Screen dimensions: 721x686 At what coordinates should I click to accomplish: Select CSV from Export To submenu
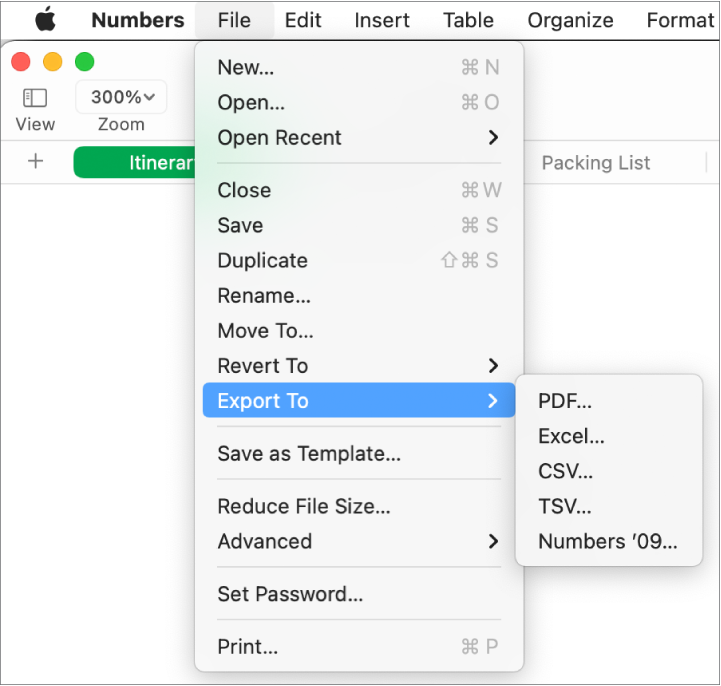(x=565, y=471)
